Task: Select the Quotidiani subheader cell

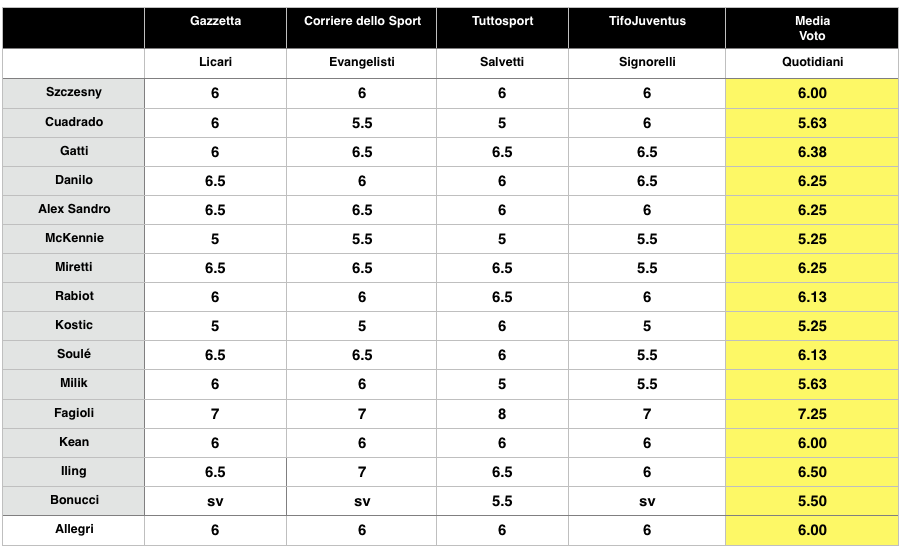Action: (812, 62)
